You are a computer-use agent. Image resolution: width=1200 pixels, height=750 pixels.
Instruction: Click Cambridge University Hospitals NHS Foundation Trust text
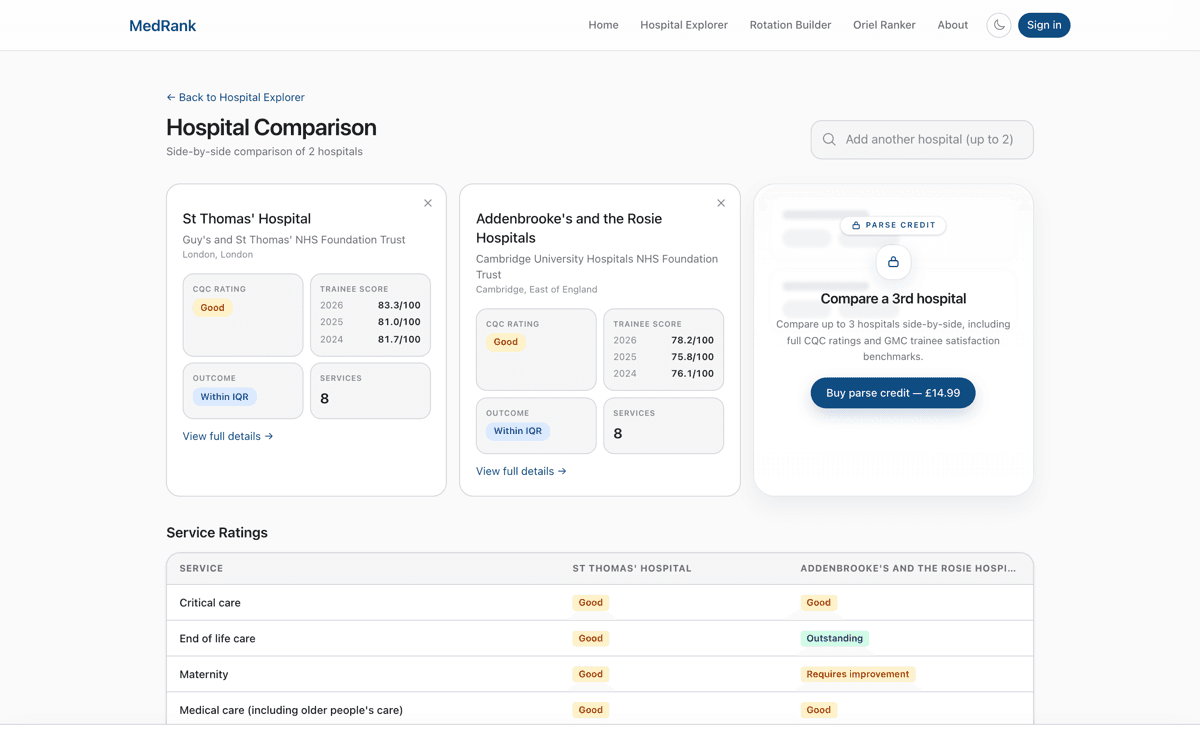coord(597,267)
